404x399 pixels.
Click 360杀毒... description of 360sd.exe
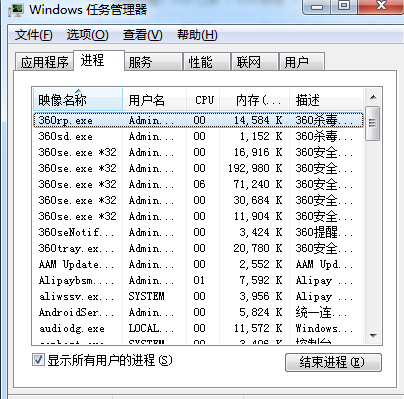coord(324,136)
